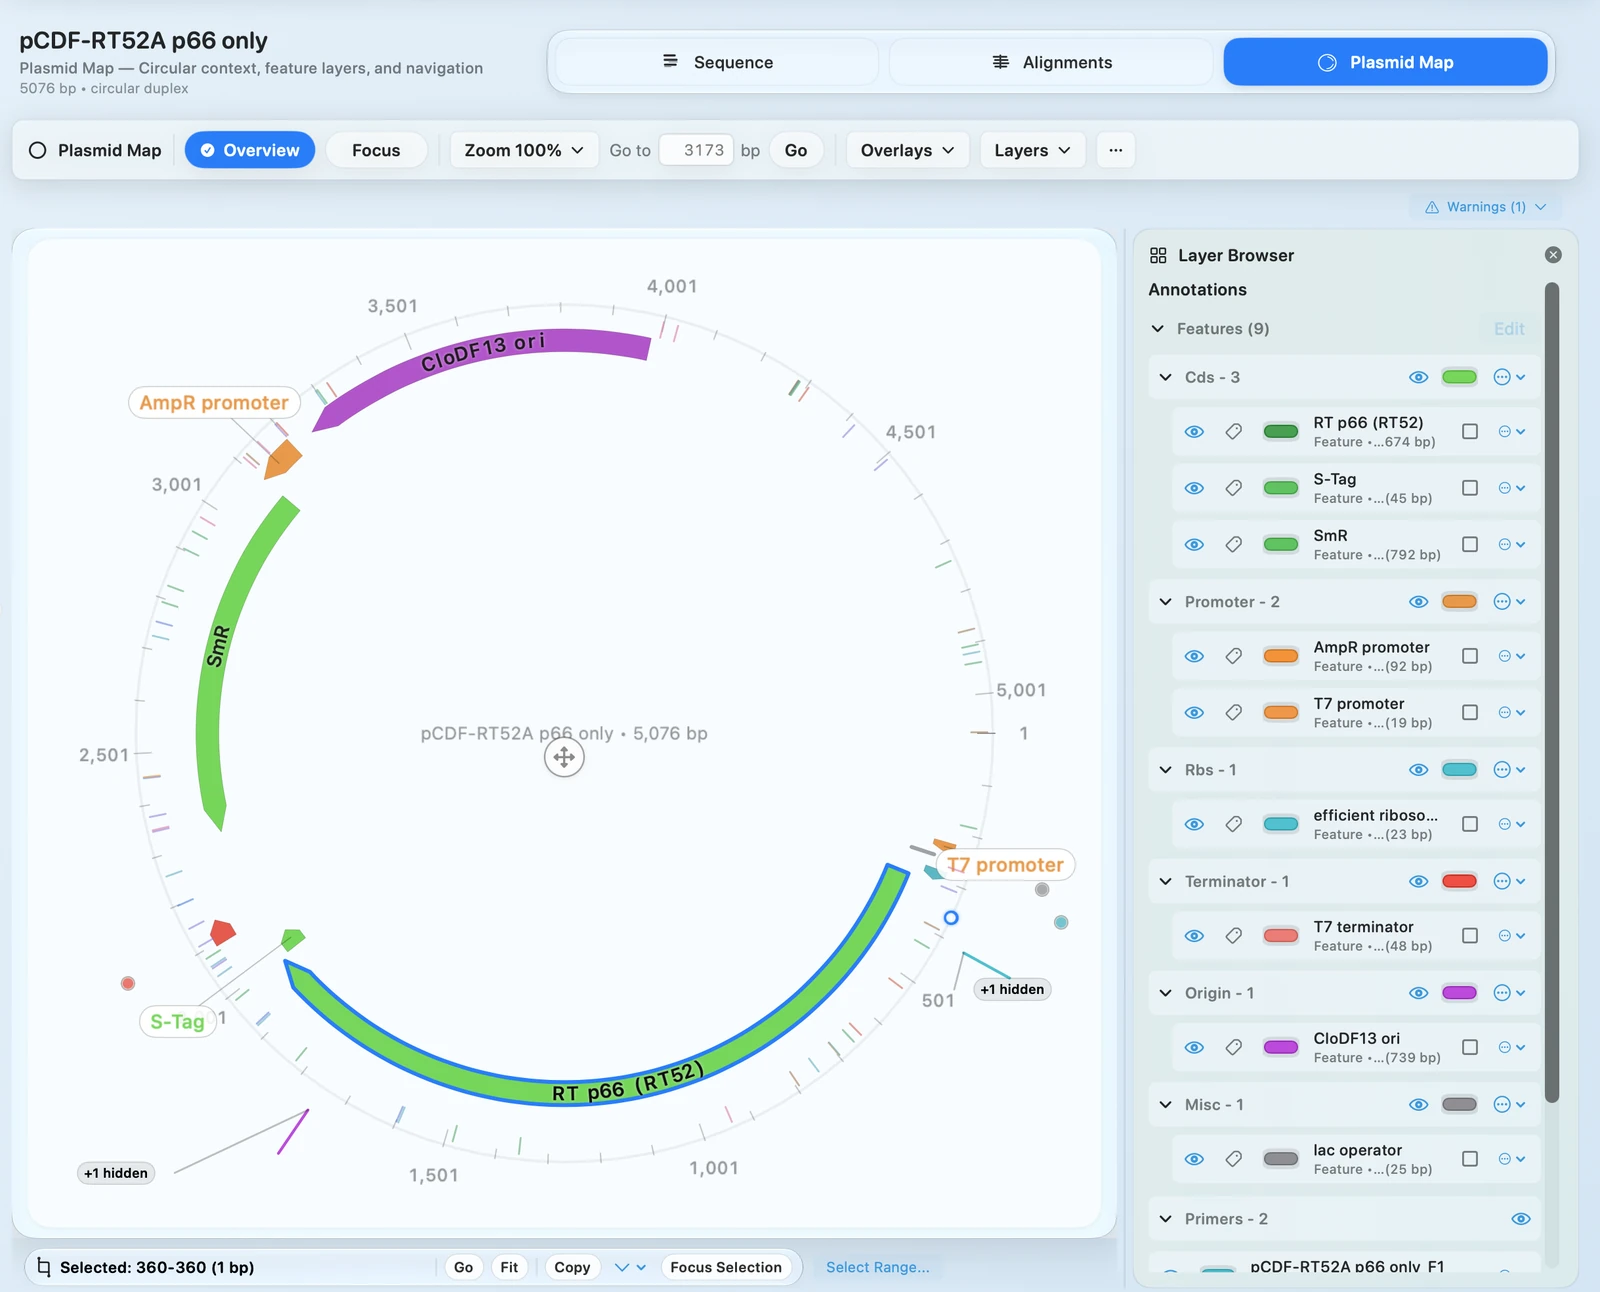Select the Plasmid Map tab
The width and height of the screenshot is (1600, 1292).
[x=1385, y=62]
